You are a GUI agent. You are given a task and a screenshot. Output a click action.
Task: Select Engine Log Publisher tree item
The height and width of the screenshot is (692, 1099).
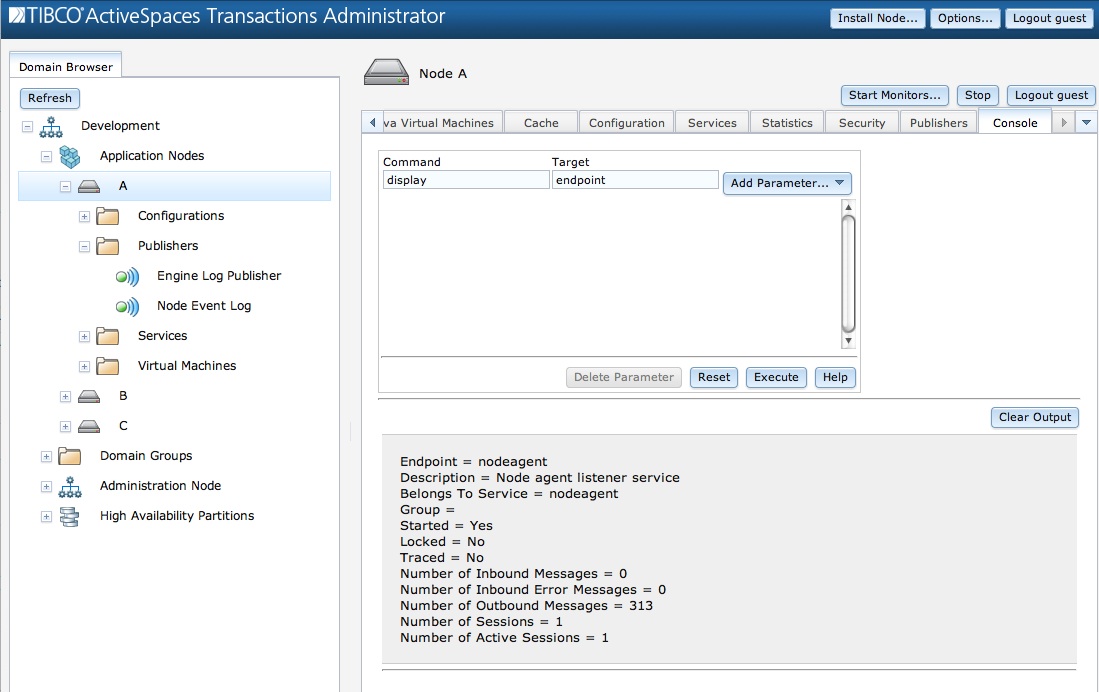pyautogui.click(x=219, y=276)
